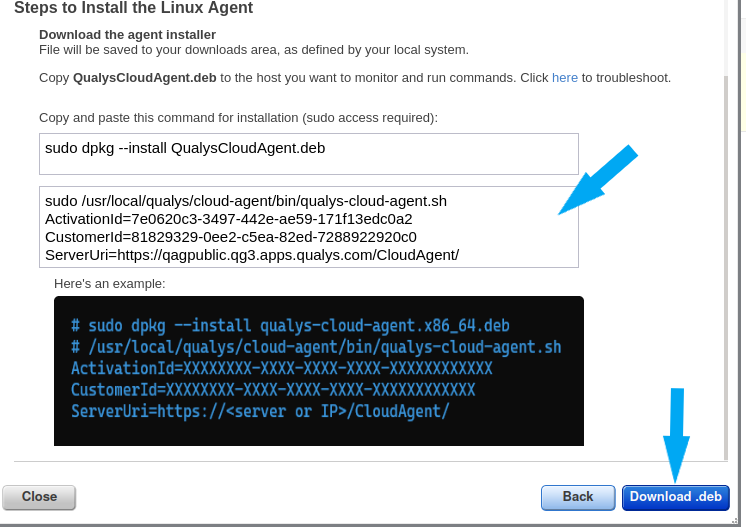Click the 'Steps to Install the Linux Agent' heading
Screen dimensions: 746x527
(x=134, y=8)
